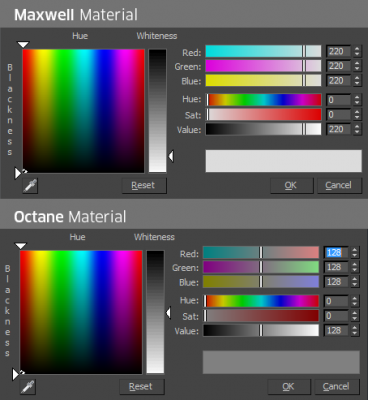Viewport: 368px width, 400px height.
Task: Confirm with OK in Octane Material dialog
Action: click(x=289, y=387)
